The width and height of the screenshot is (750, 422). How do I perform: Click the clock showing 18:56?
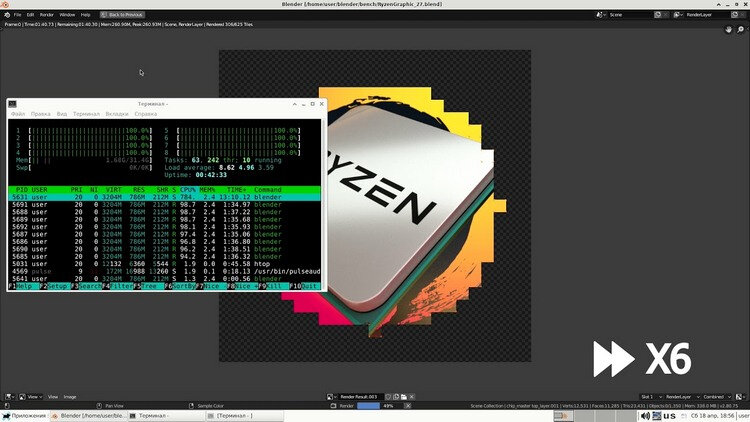point(712,416)
